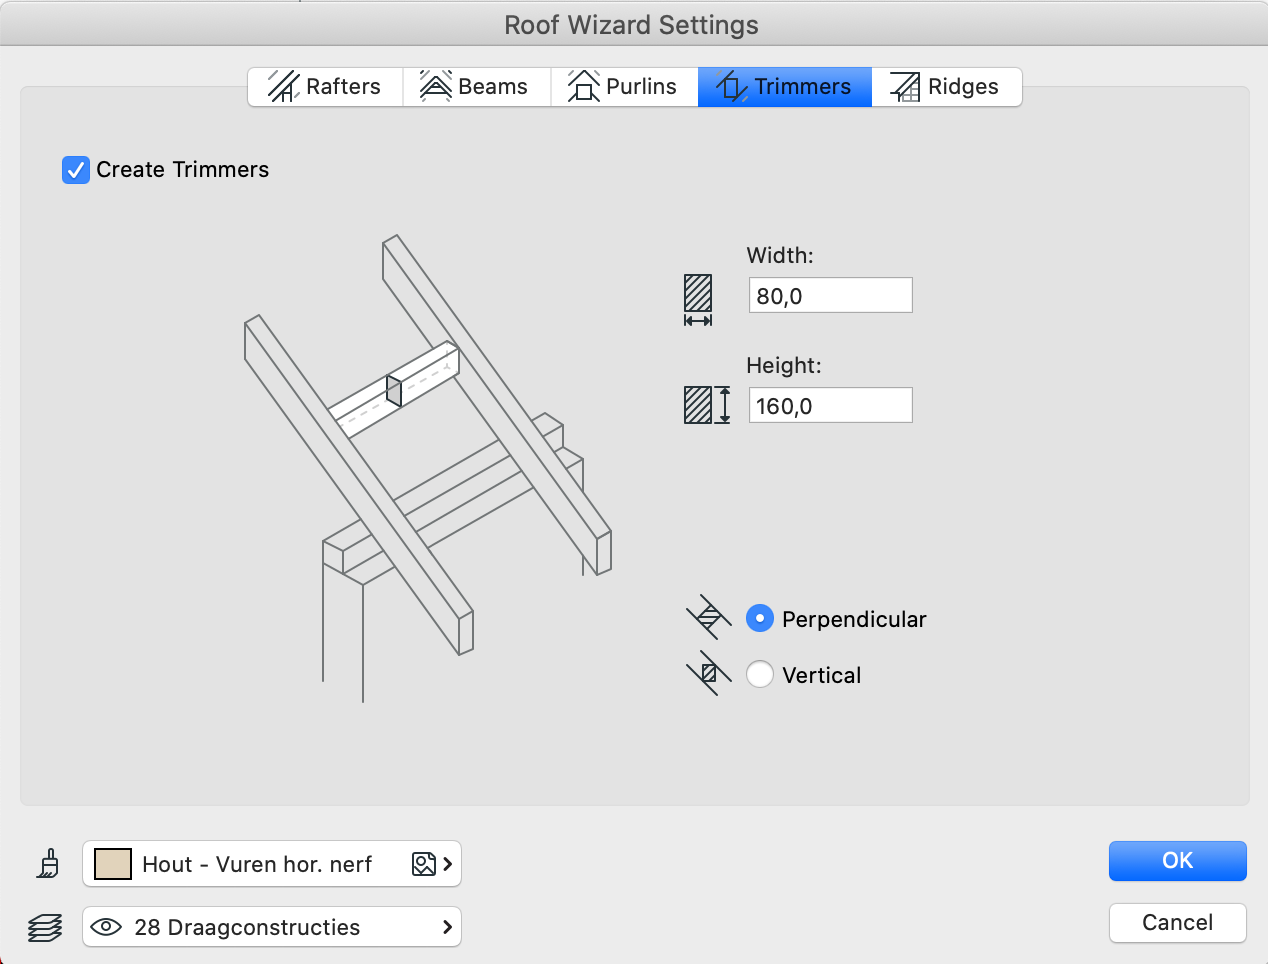Go to the Purlins tab
1268x964 pixels.
click(x=625, y=87)
